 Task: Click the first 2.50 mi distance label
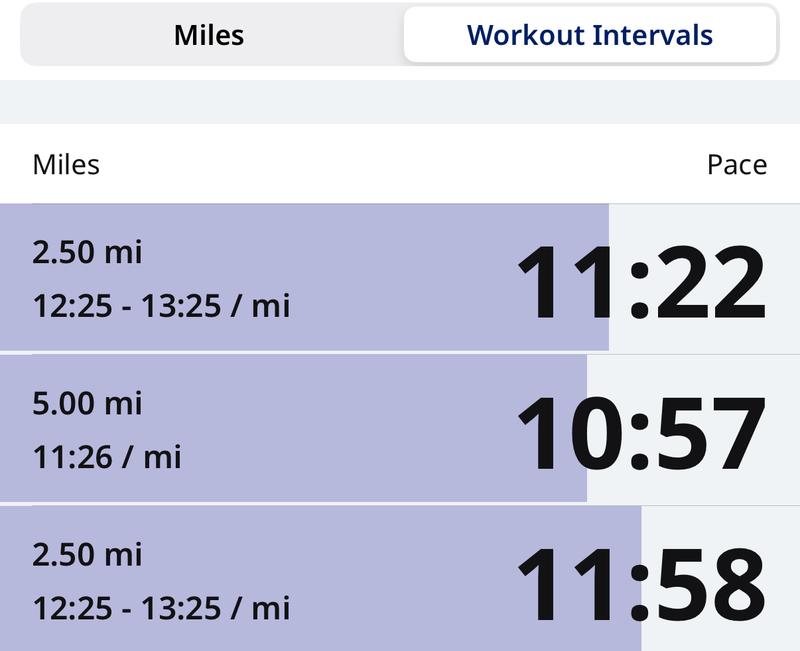(x=87, y=252)
